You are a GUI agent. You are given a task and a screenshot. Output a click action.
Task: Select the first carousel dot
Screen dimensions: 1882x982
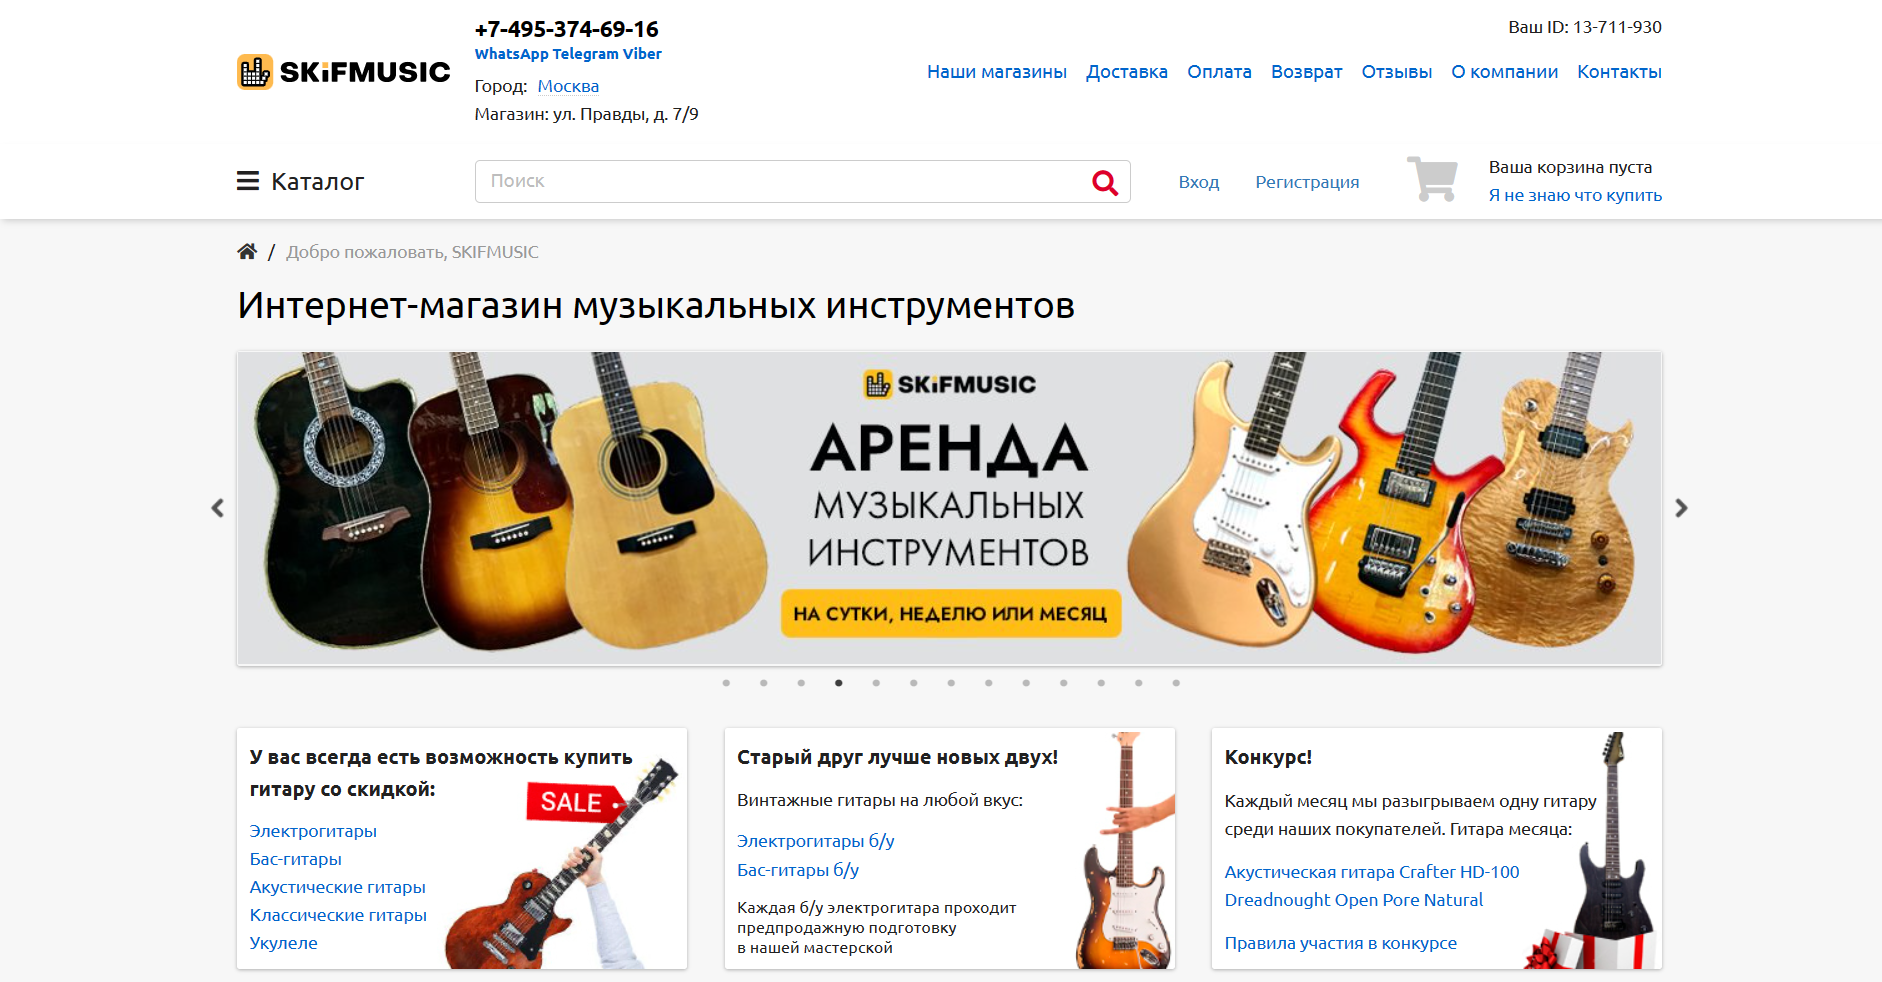click(x=726, y=683)
